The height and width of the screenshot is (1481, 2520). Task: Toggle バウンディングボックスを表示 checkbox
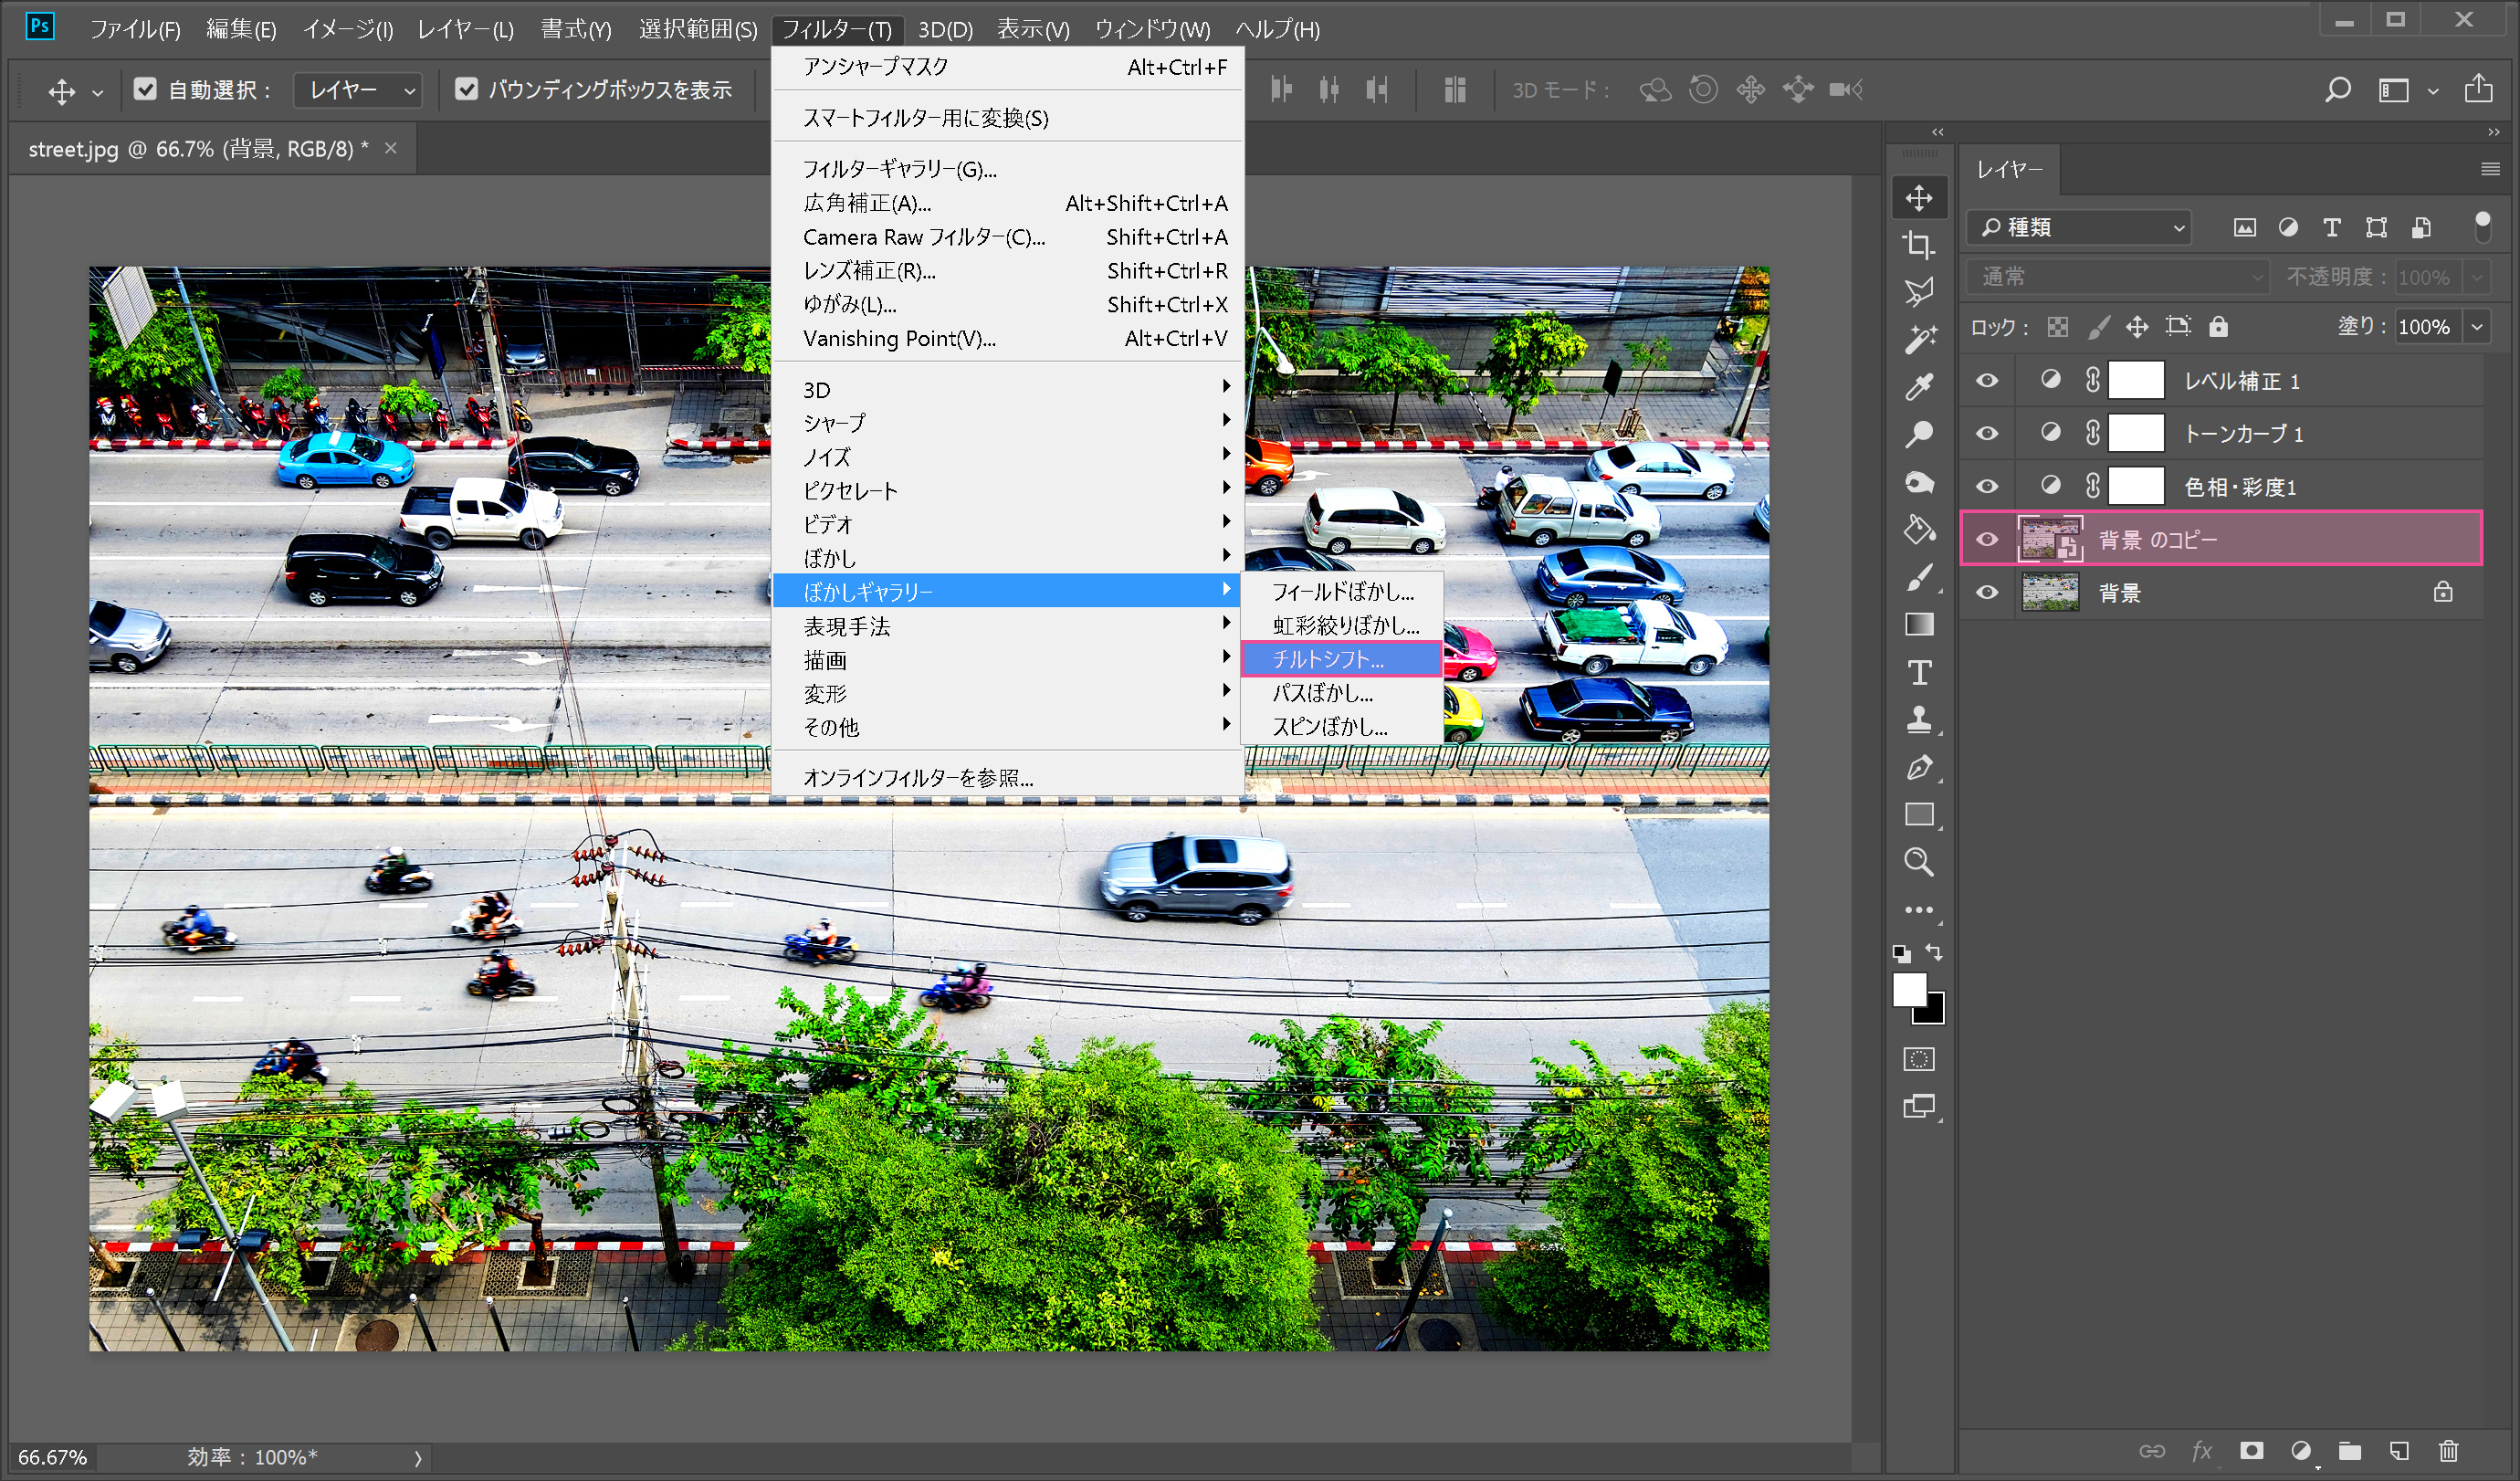(466, 90)
